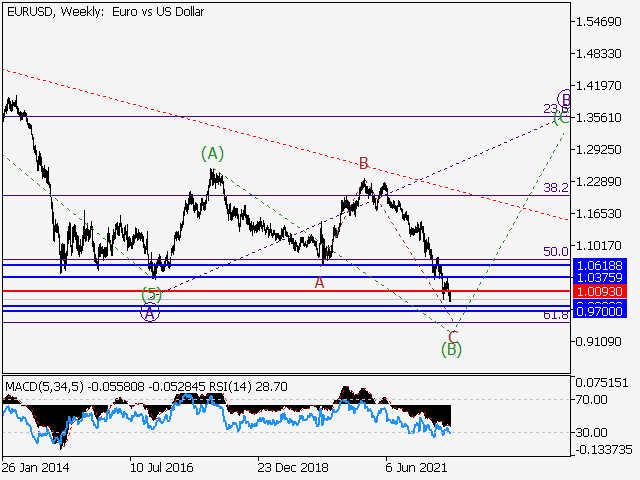
Task: Click the purple circled A wave label
Action: pos(150,313)
